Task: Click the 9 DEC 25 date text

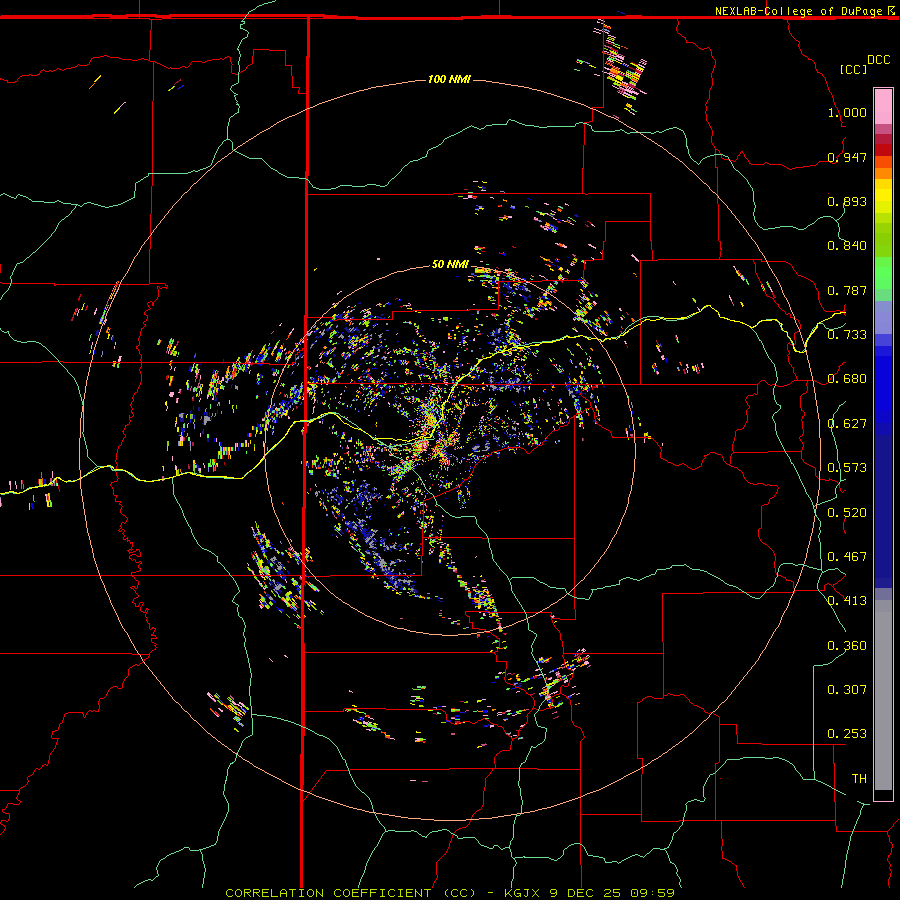Action: click(x=585, y=893)
